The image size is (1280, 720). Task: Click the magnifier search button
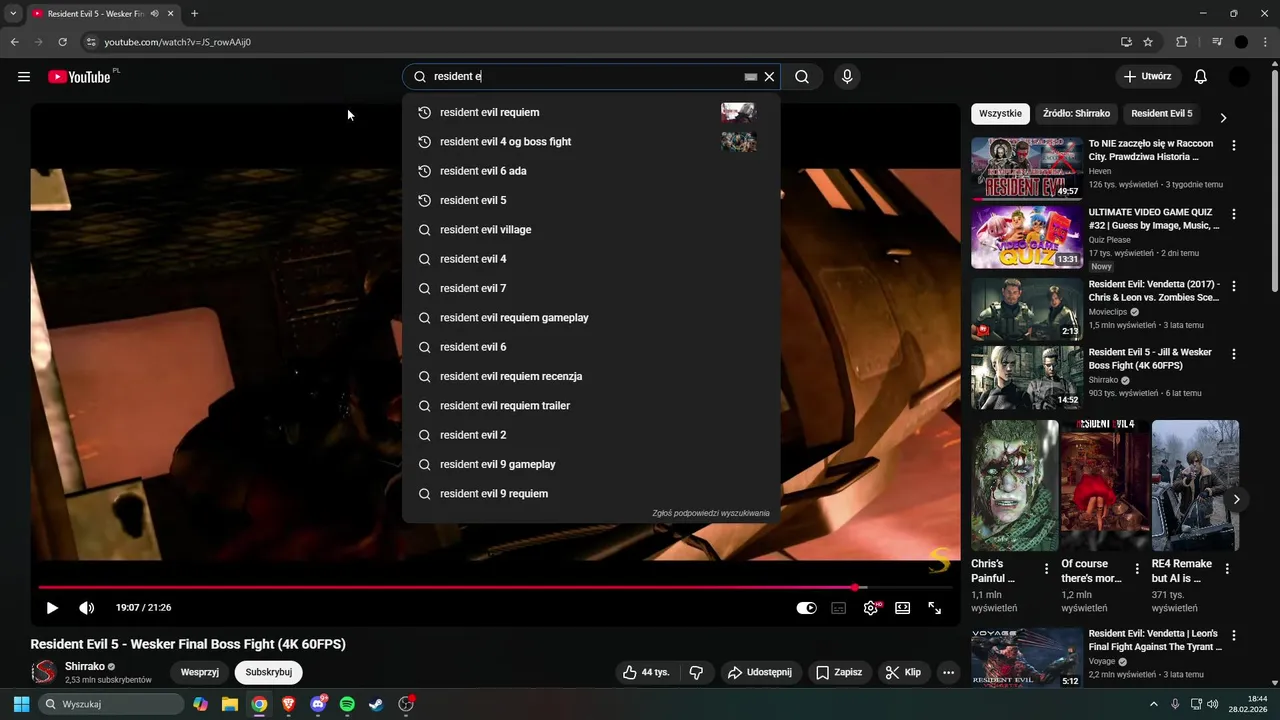click(802, 77)
